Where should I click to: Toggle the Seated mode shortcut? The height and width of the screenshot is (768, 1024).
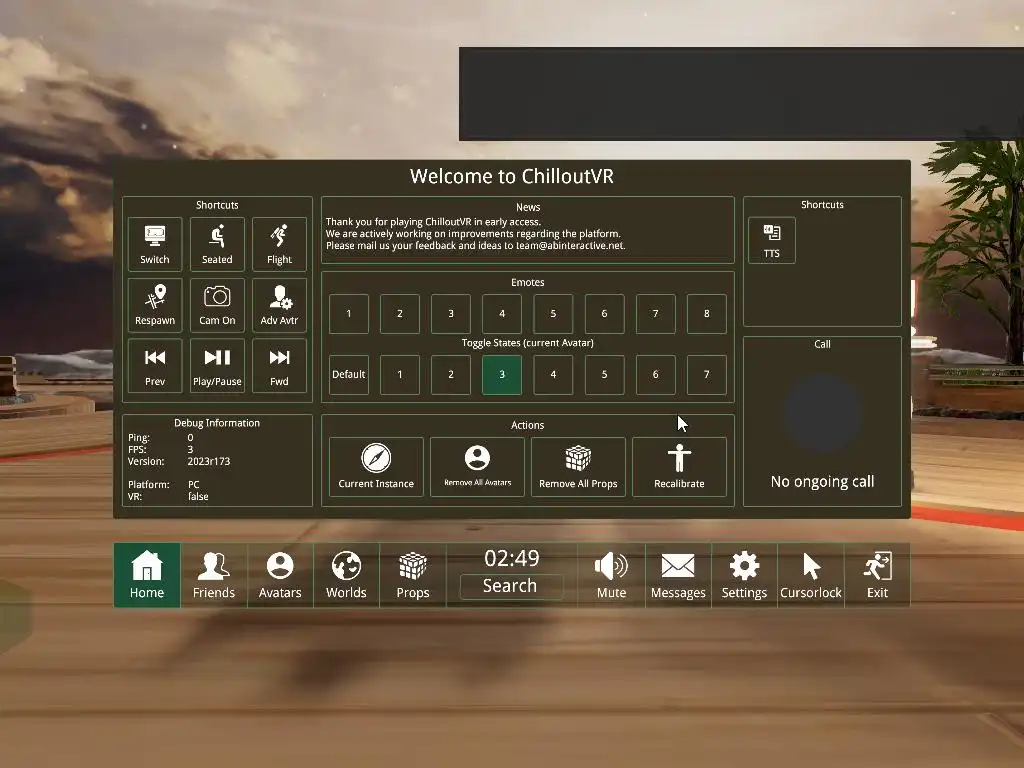[x=217, y=244]
